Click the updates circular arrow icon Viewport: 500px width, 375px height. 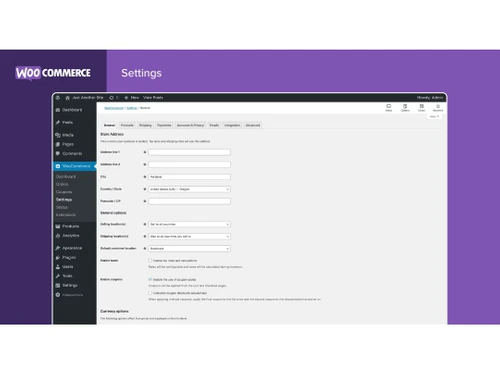[x=111, y=98]
